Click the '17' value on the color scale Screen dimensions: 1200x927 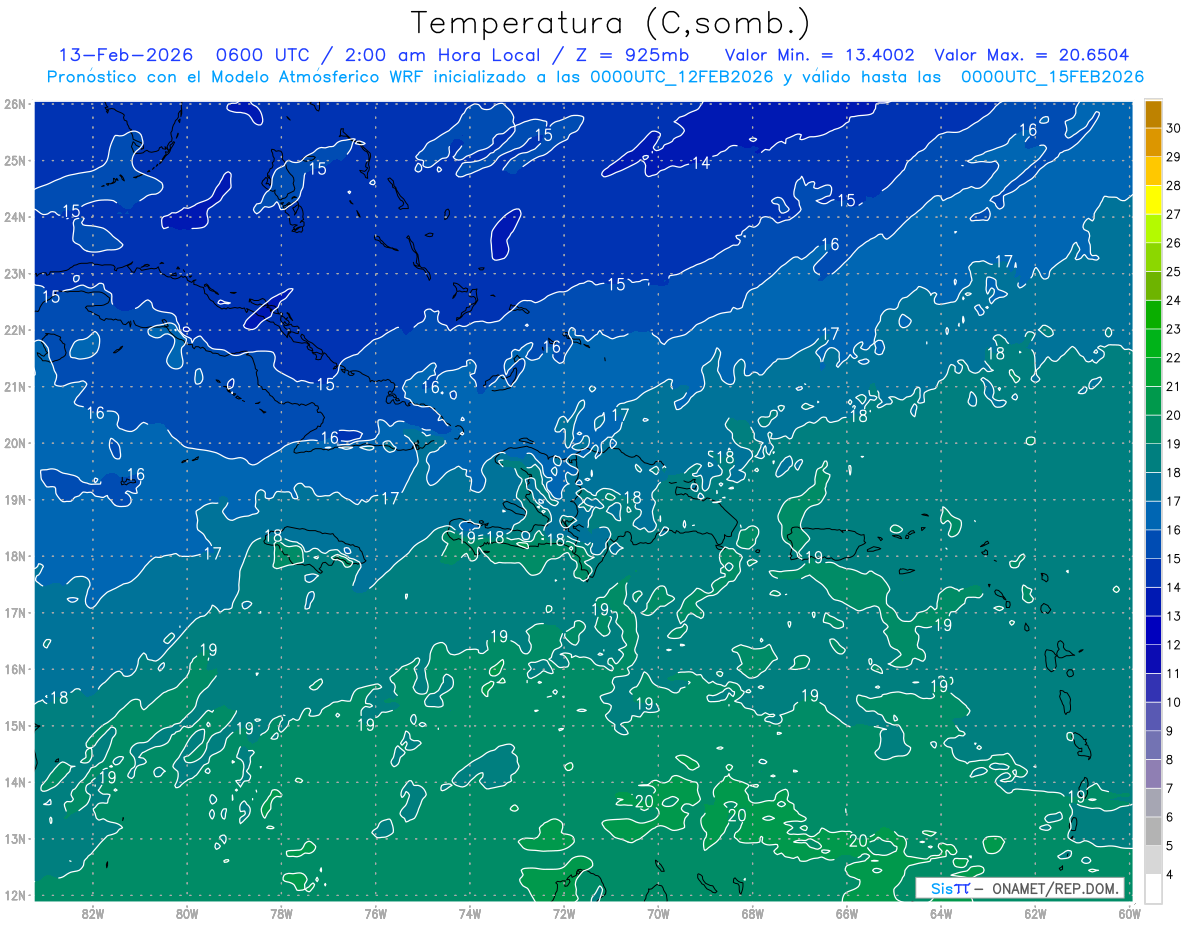click(x=1174, y=501)
